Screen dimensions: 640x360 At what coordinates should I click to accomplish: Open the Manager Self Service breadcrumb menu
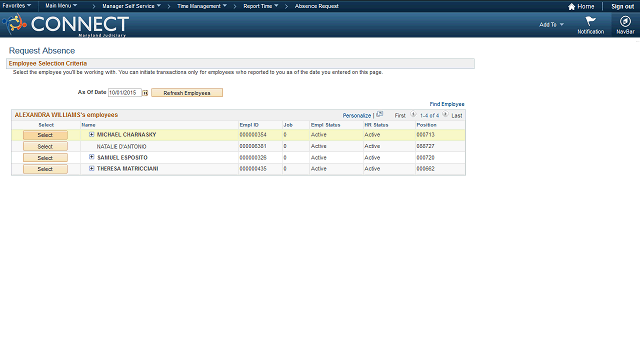[x=131, y=6]
